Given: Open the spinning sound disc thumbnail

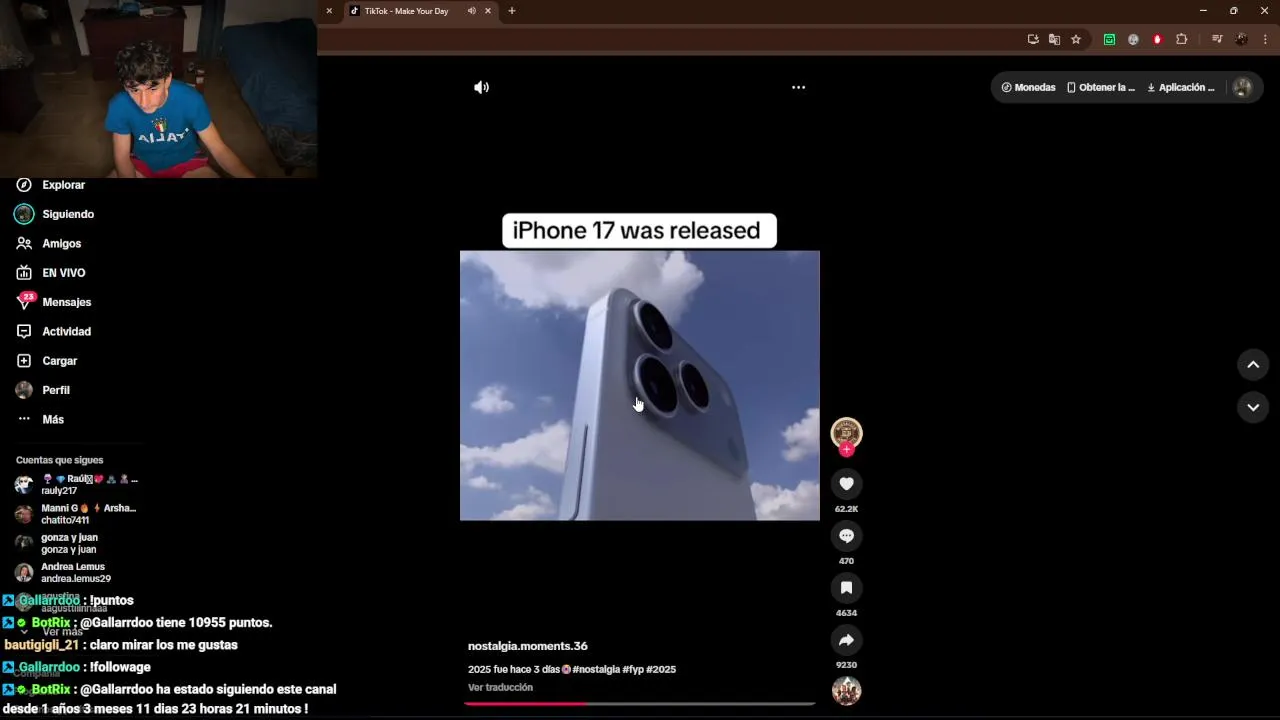Looking at the screenshot, I should point(846,691).
